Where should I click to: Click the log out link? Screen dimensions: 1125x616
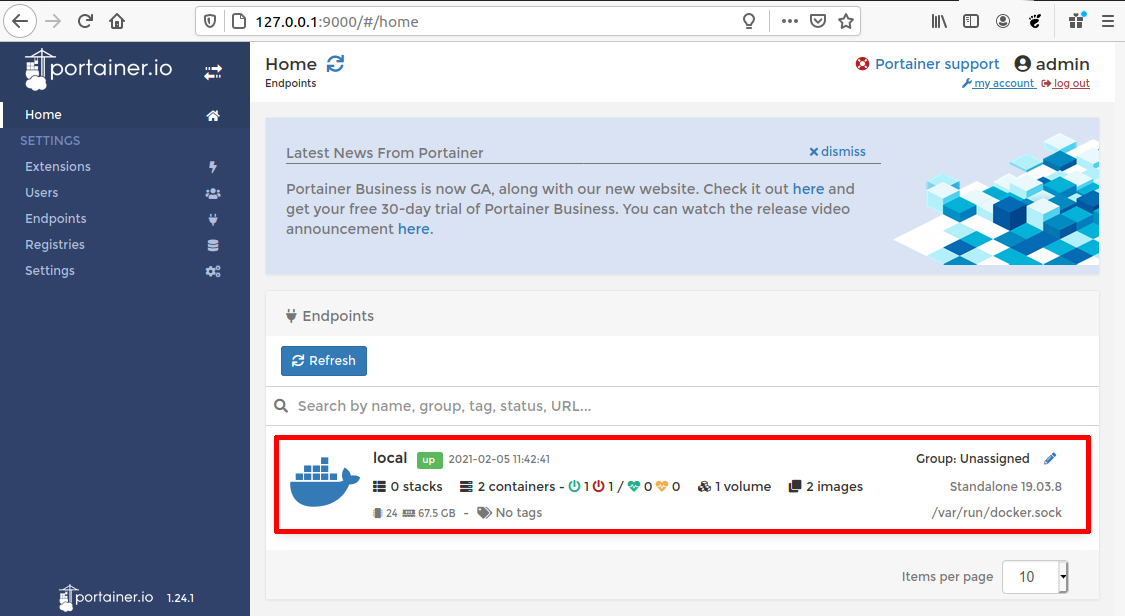[1071, 83]
